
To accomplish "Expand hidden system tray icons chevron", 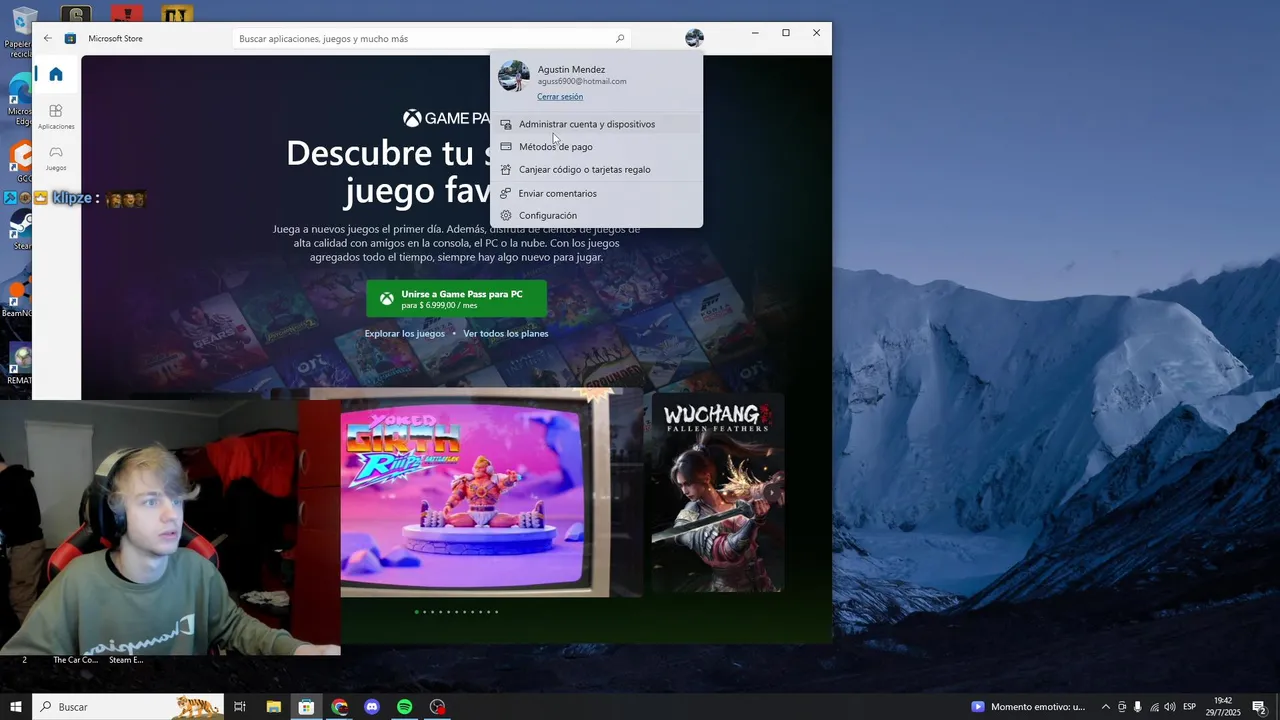I will (x=1105, y=707).
